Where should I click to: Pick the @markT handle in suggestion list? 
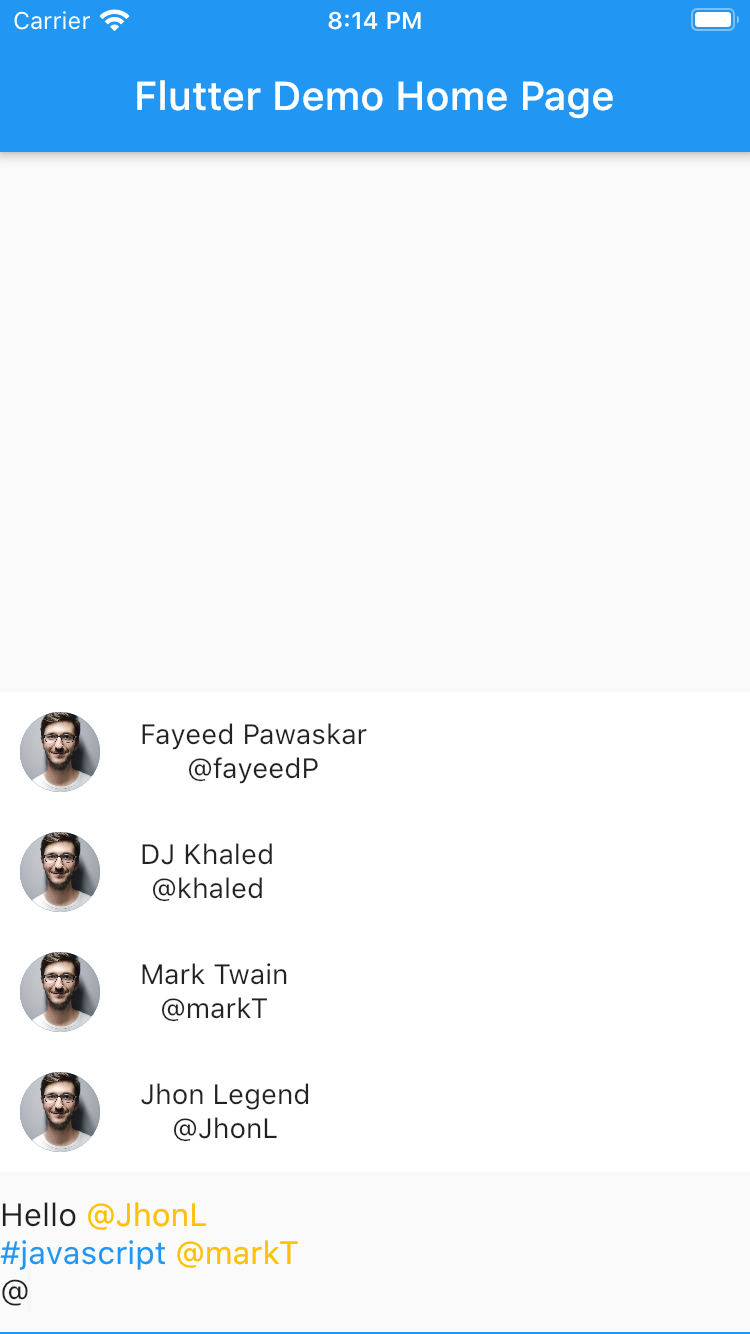[x=214, y=1009]
